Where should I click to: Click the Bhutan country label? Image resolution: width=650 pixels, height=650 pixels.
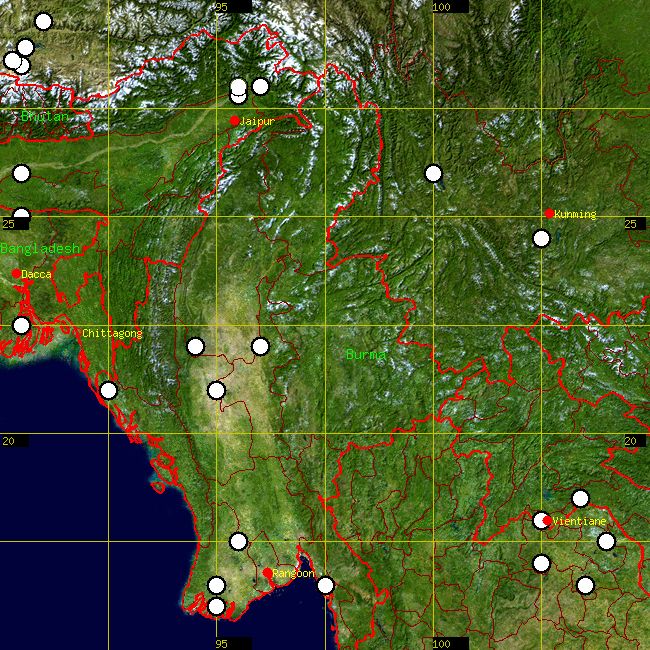coord(45,116)
